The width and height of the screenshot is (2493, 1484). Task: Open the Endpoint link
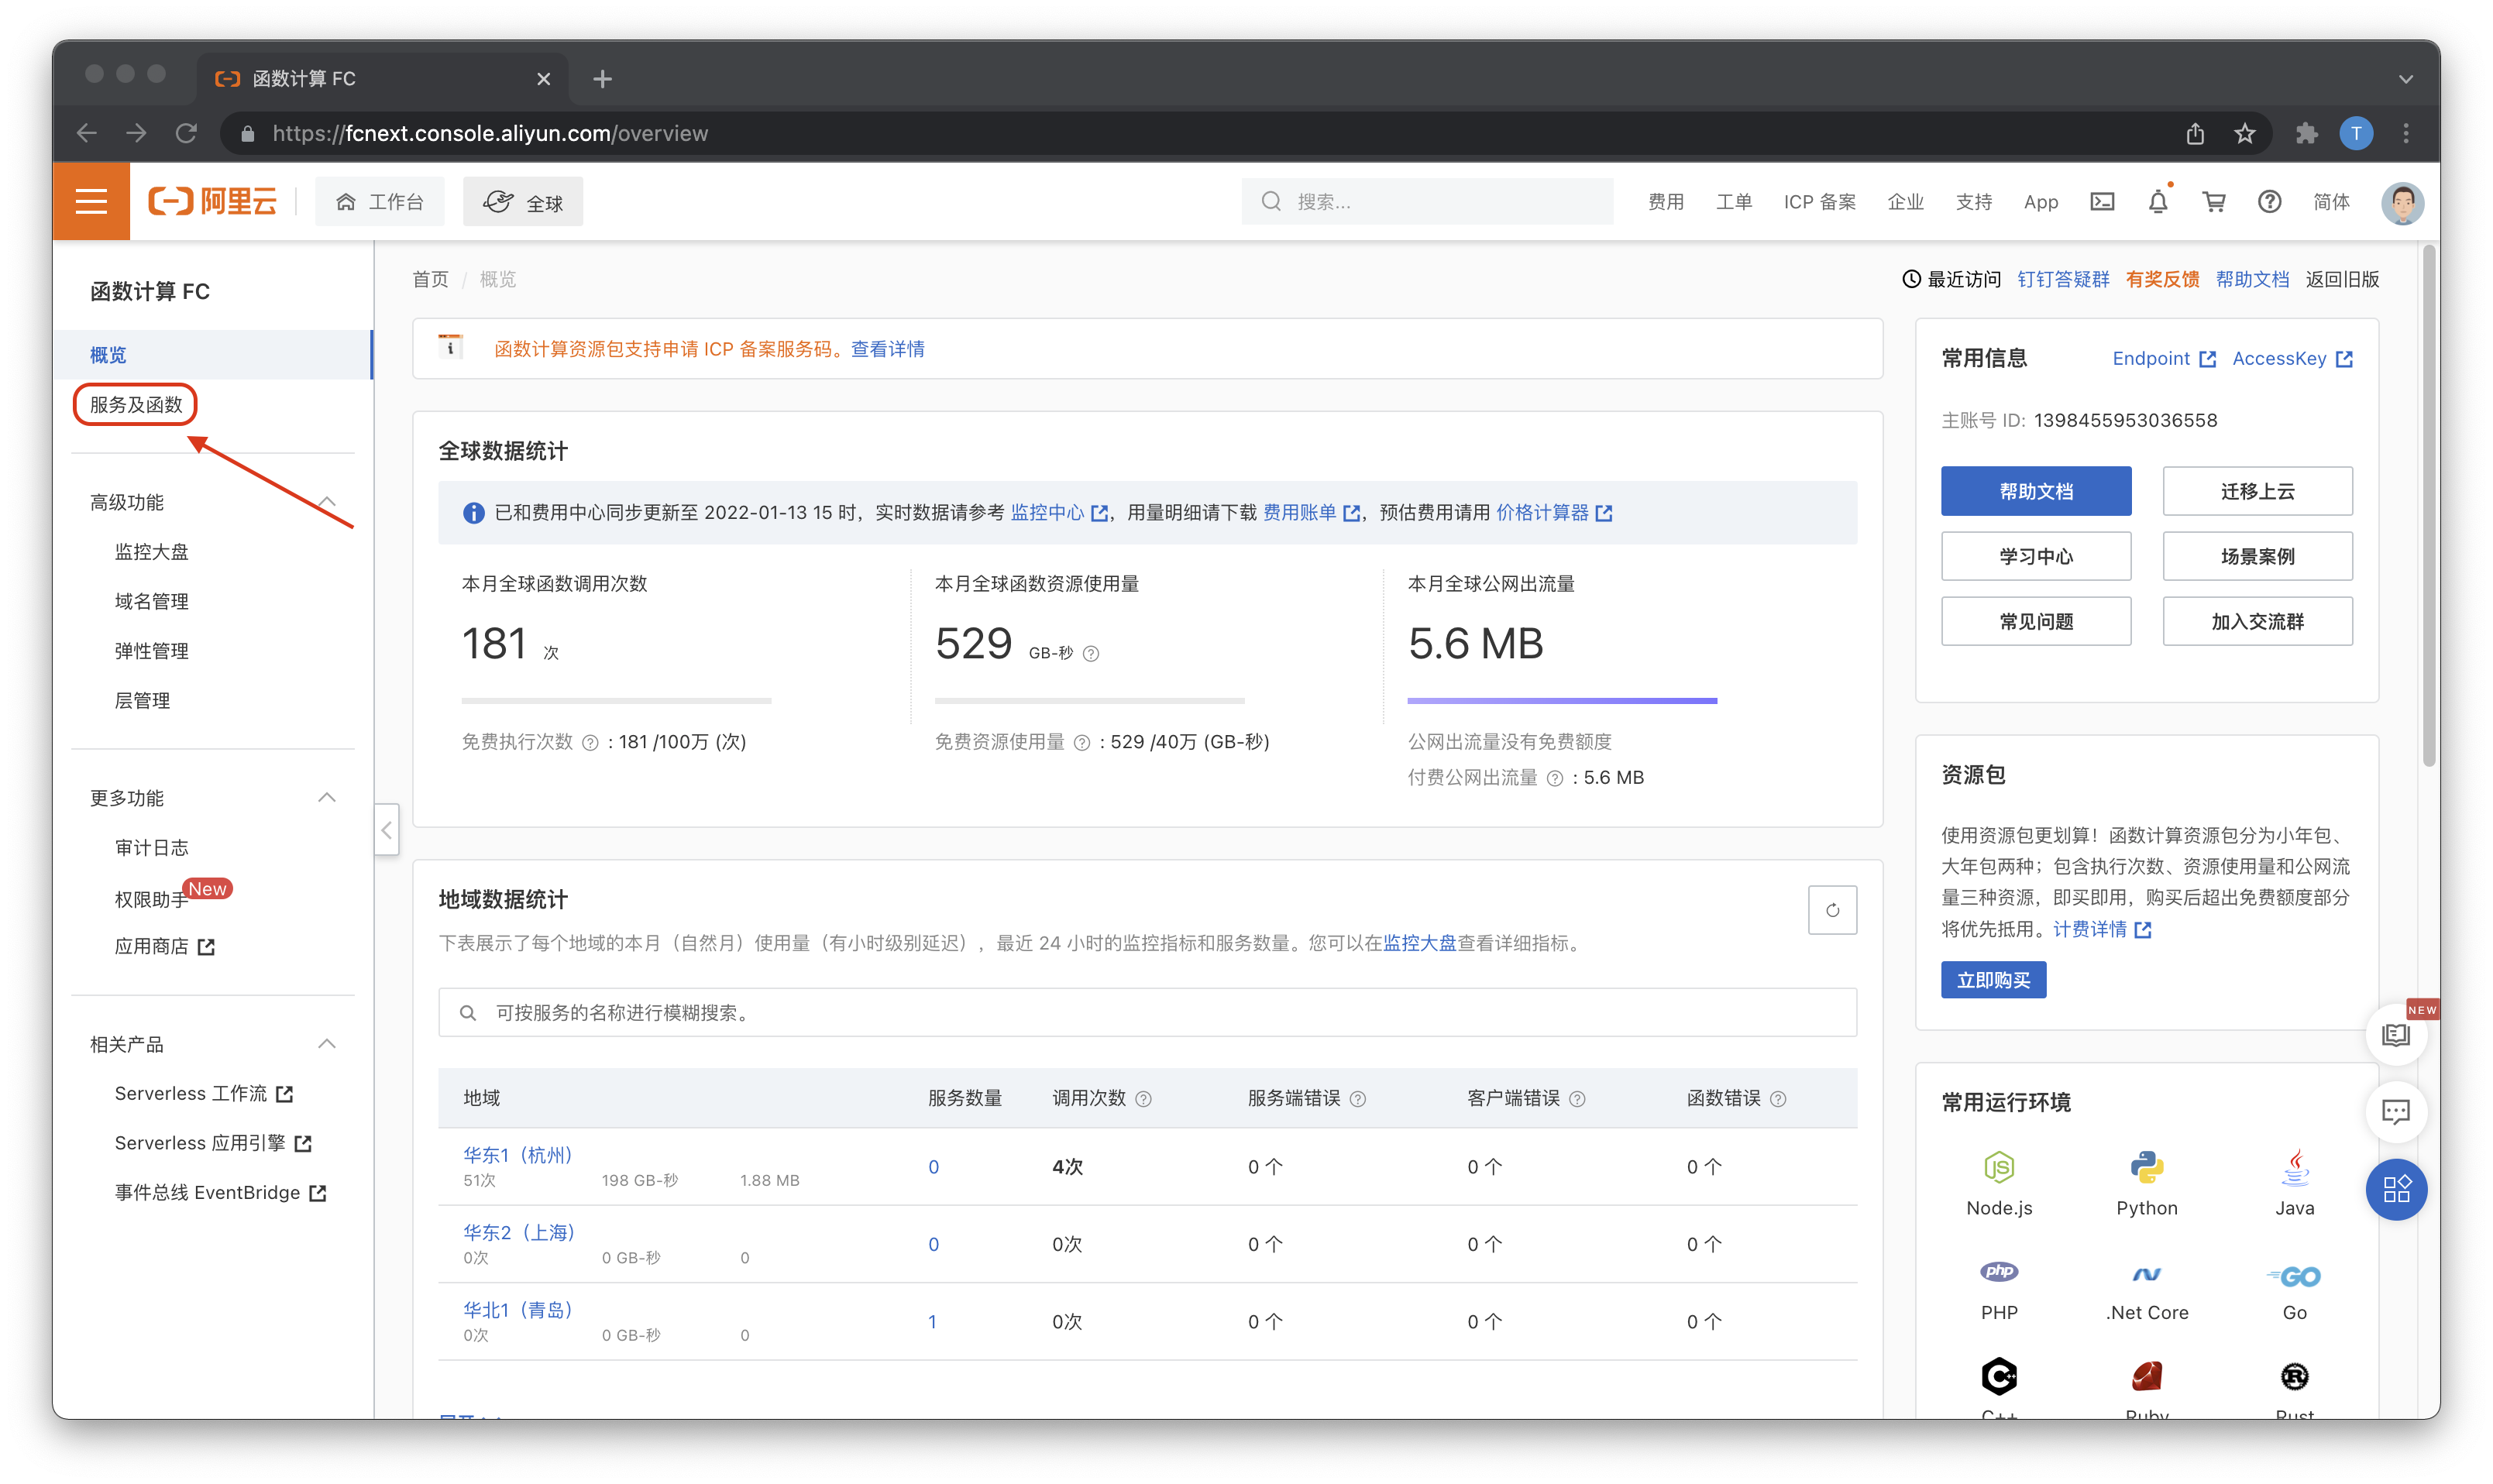tap(2164, 359)
